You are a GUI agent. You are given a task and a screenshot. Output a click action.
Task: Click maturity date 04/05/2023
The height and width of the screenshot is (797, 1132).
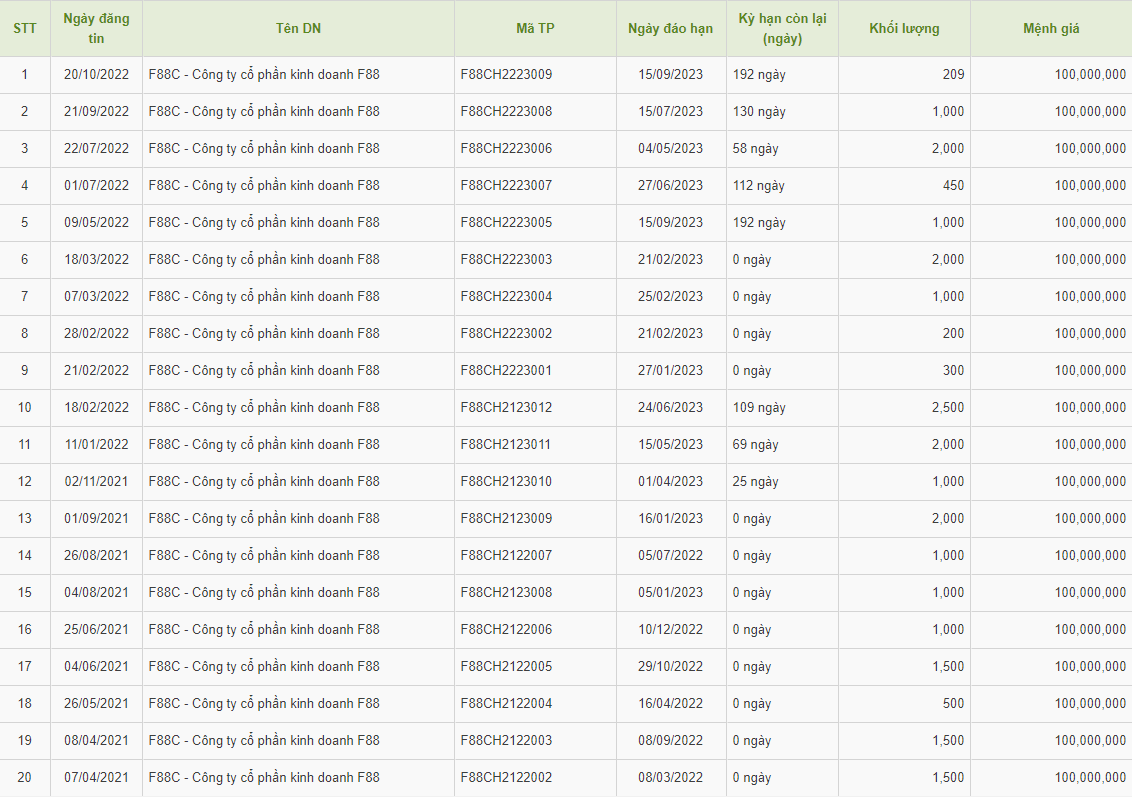670,148
